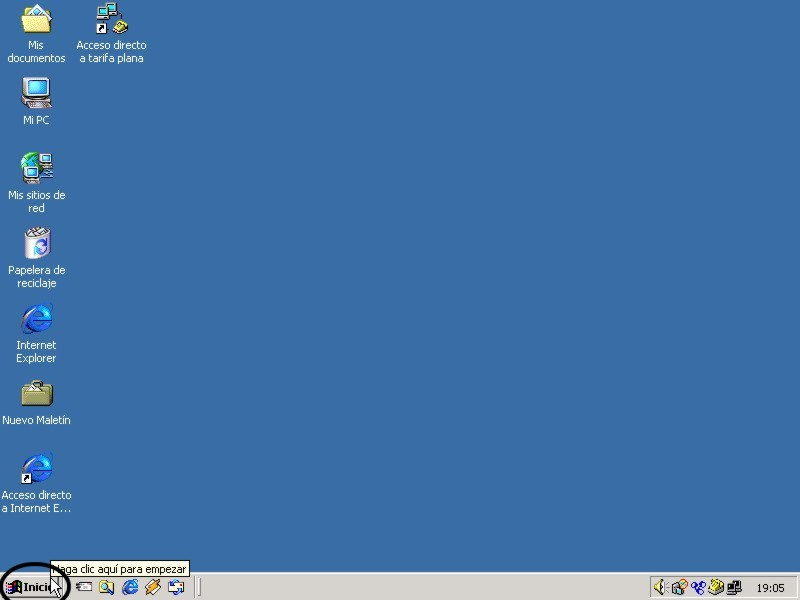Viewport: 800px width, 600px height.
Task: Select the Mis sitios de red icon
Action: 36,183
